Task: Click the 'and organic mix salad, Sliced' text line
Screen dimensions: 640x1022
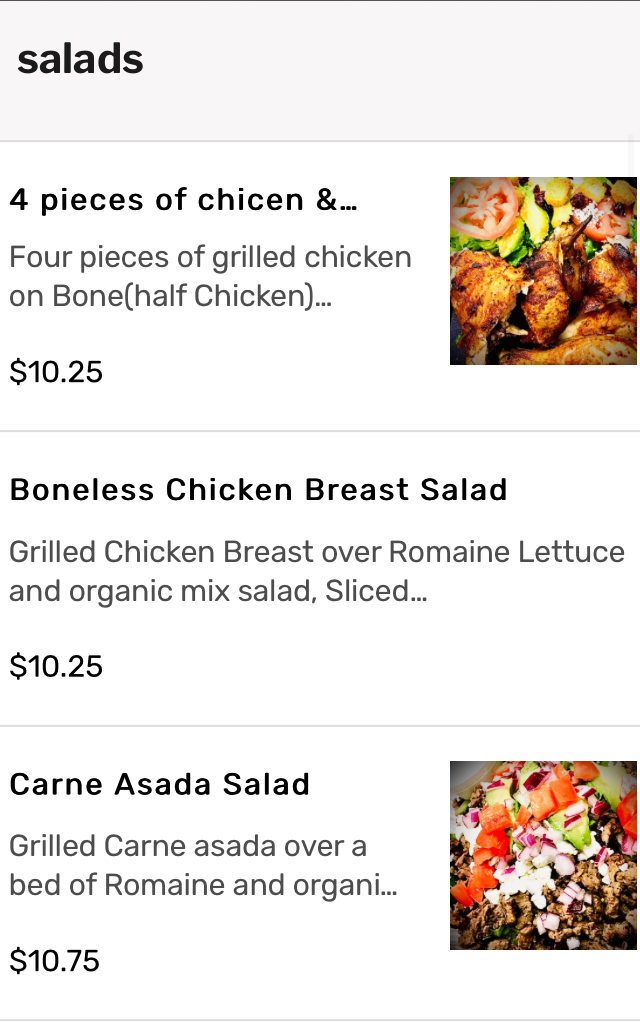Action: pos(218,591)
